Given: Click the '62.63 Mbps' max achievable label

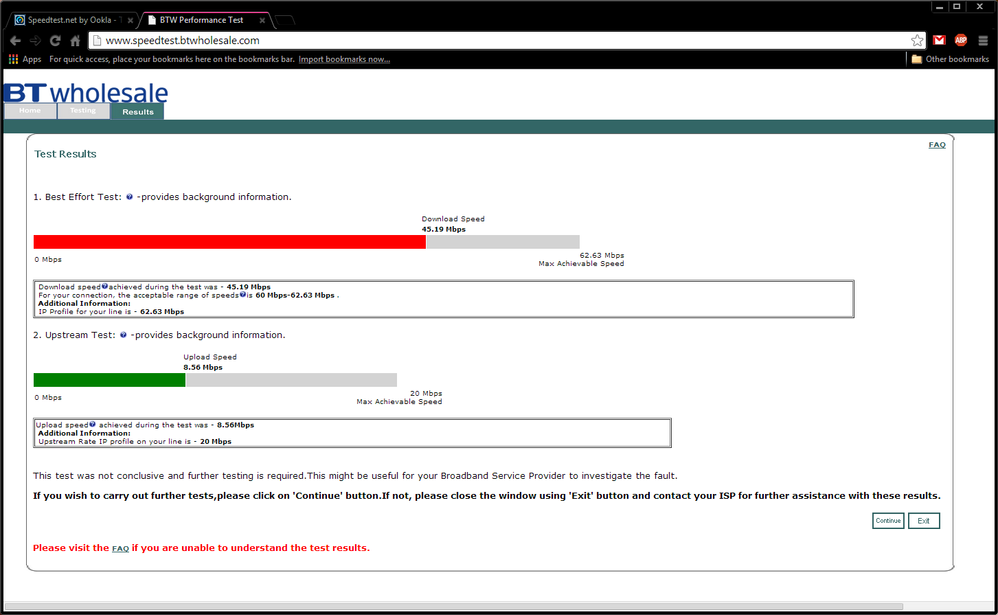Looking at the screenshot, I should coord(601,255).
